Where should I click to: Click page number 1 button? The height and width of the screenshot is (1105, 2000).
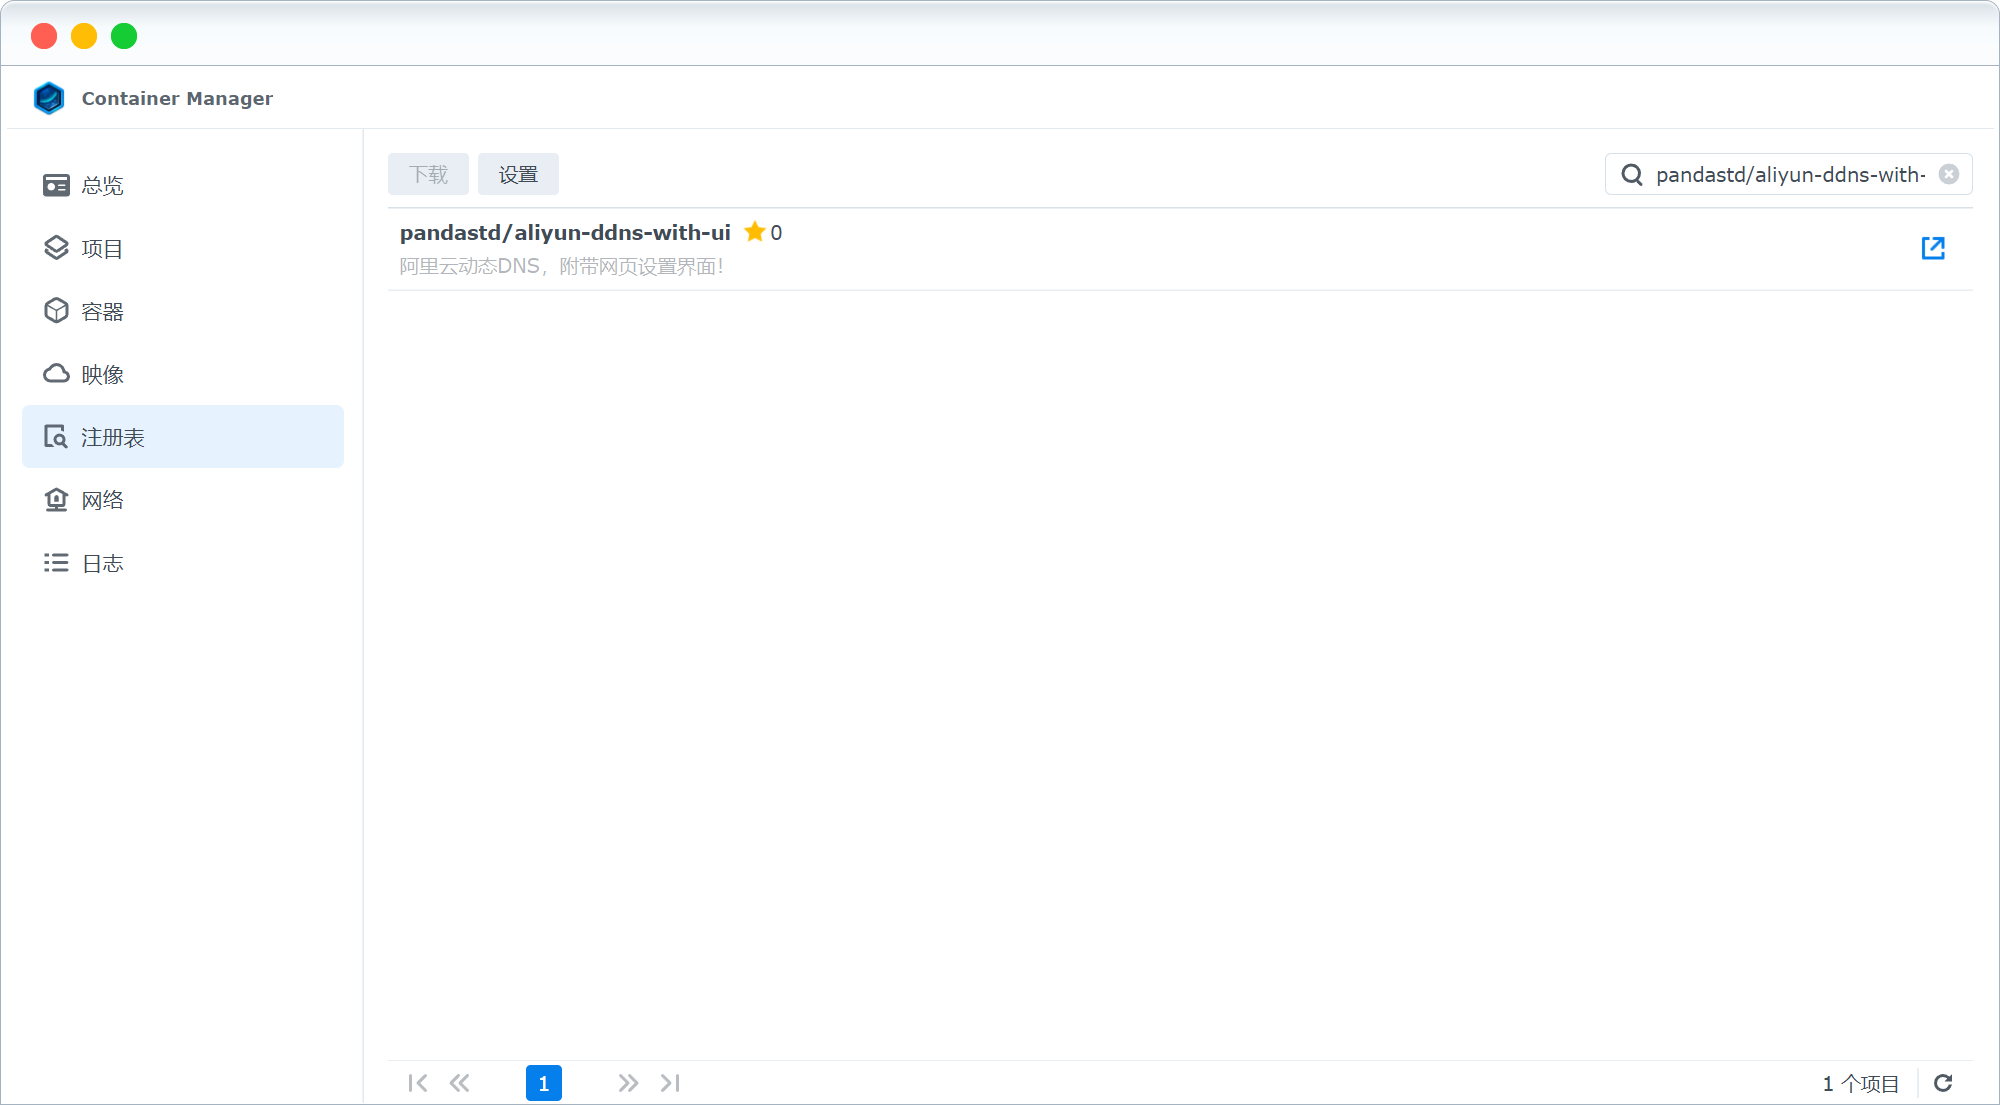click(543, 1083)
